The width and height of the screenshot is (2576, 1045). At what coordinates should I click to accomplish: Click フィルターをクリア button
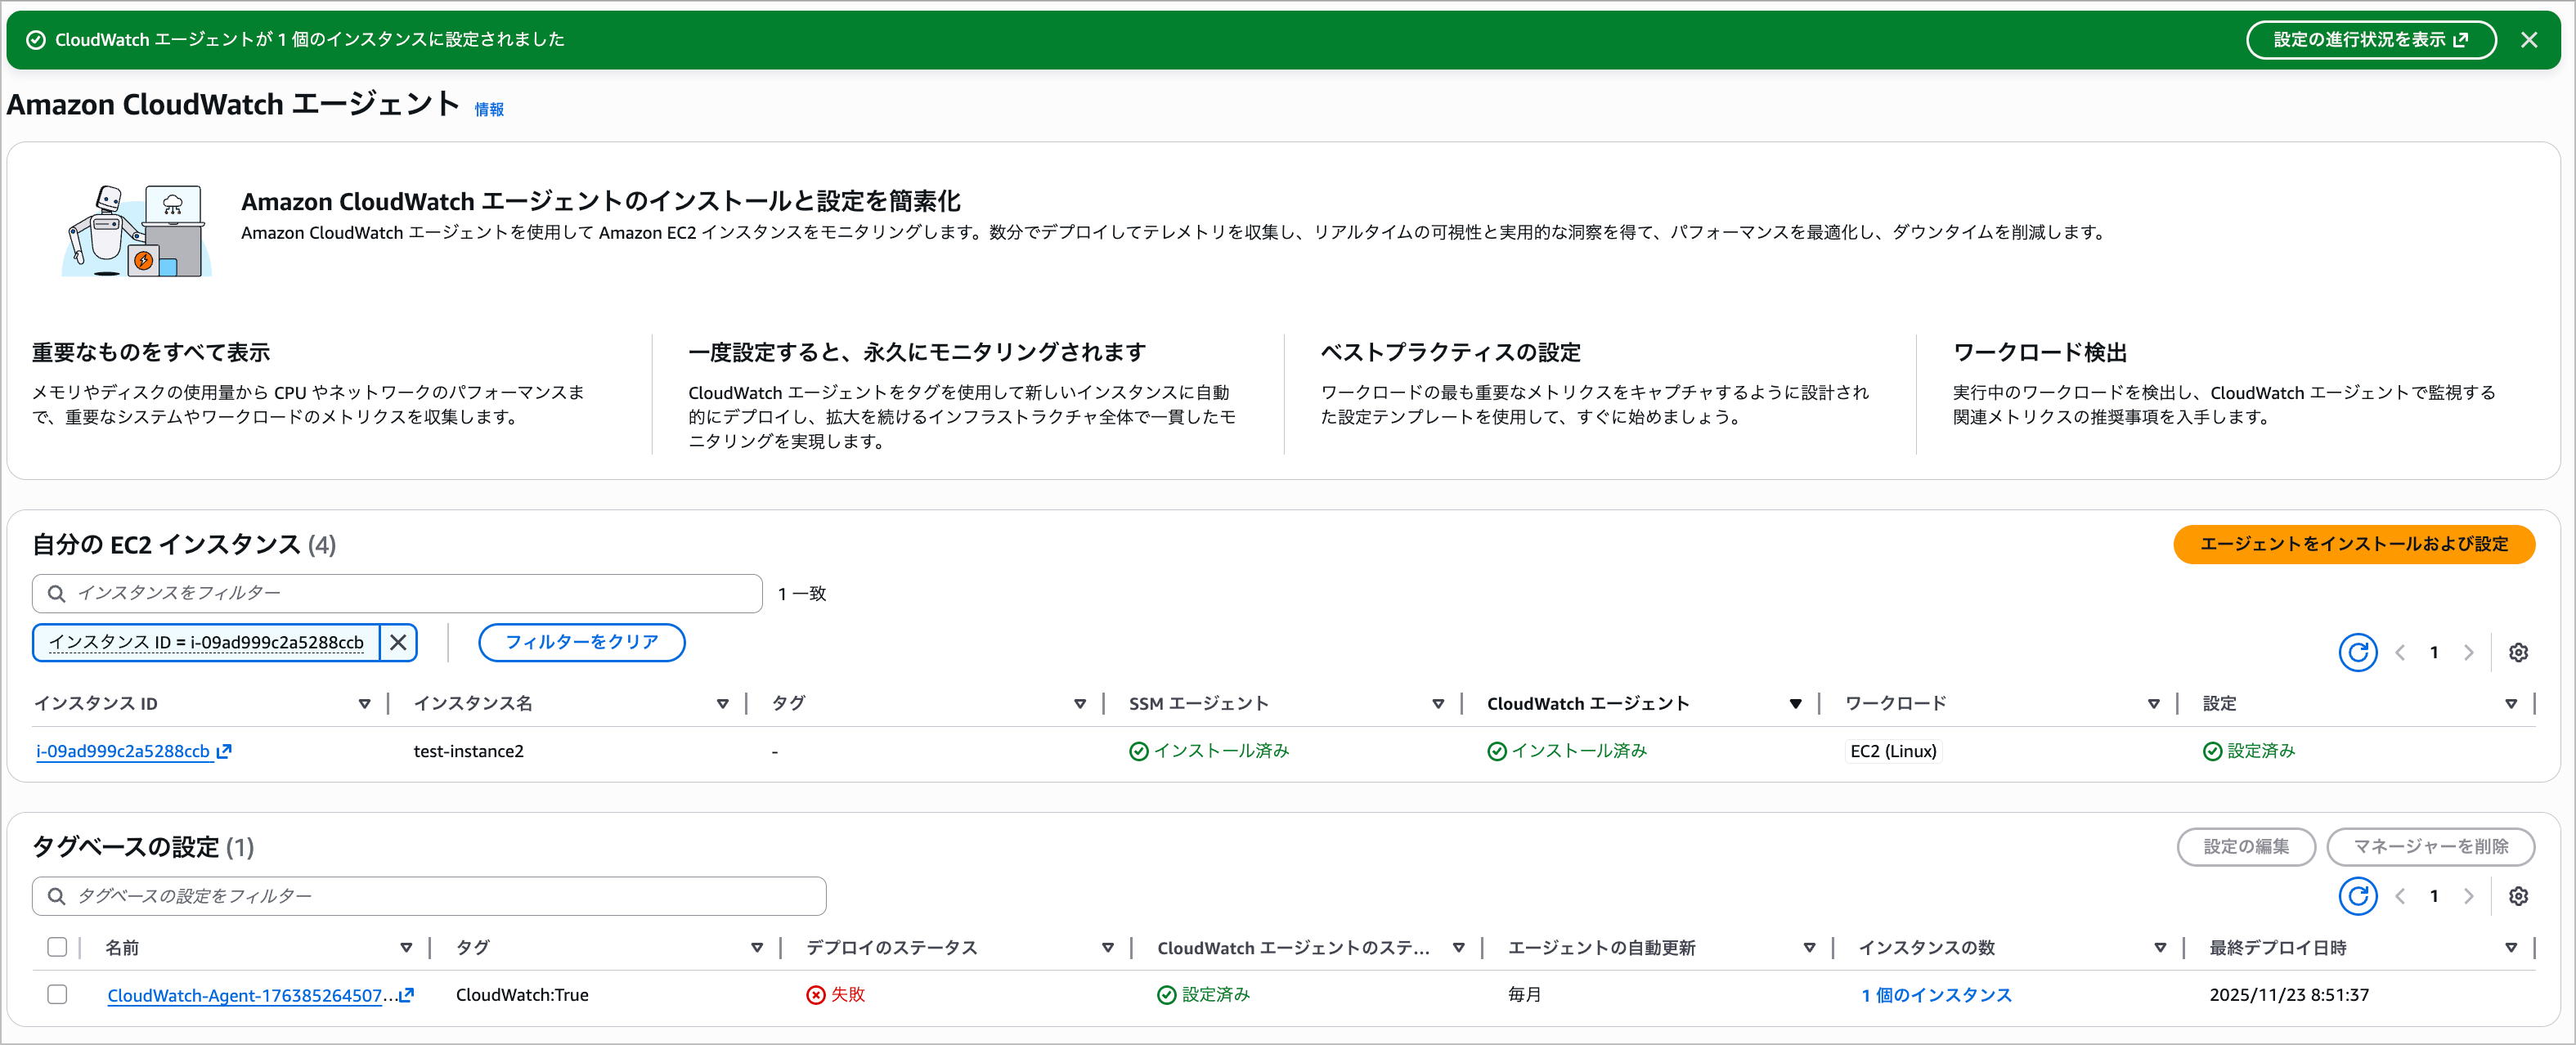[581, 642]
